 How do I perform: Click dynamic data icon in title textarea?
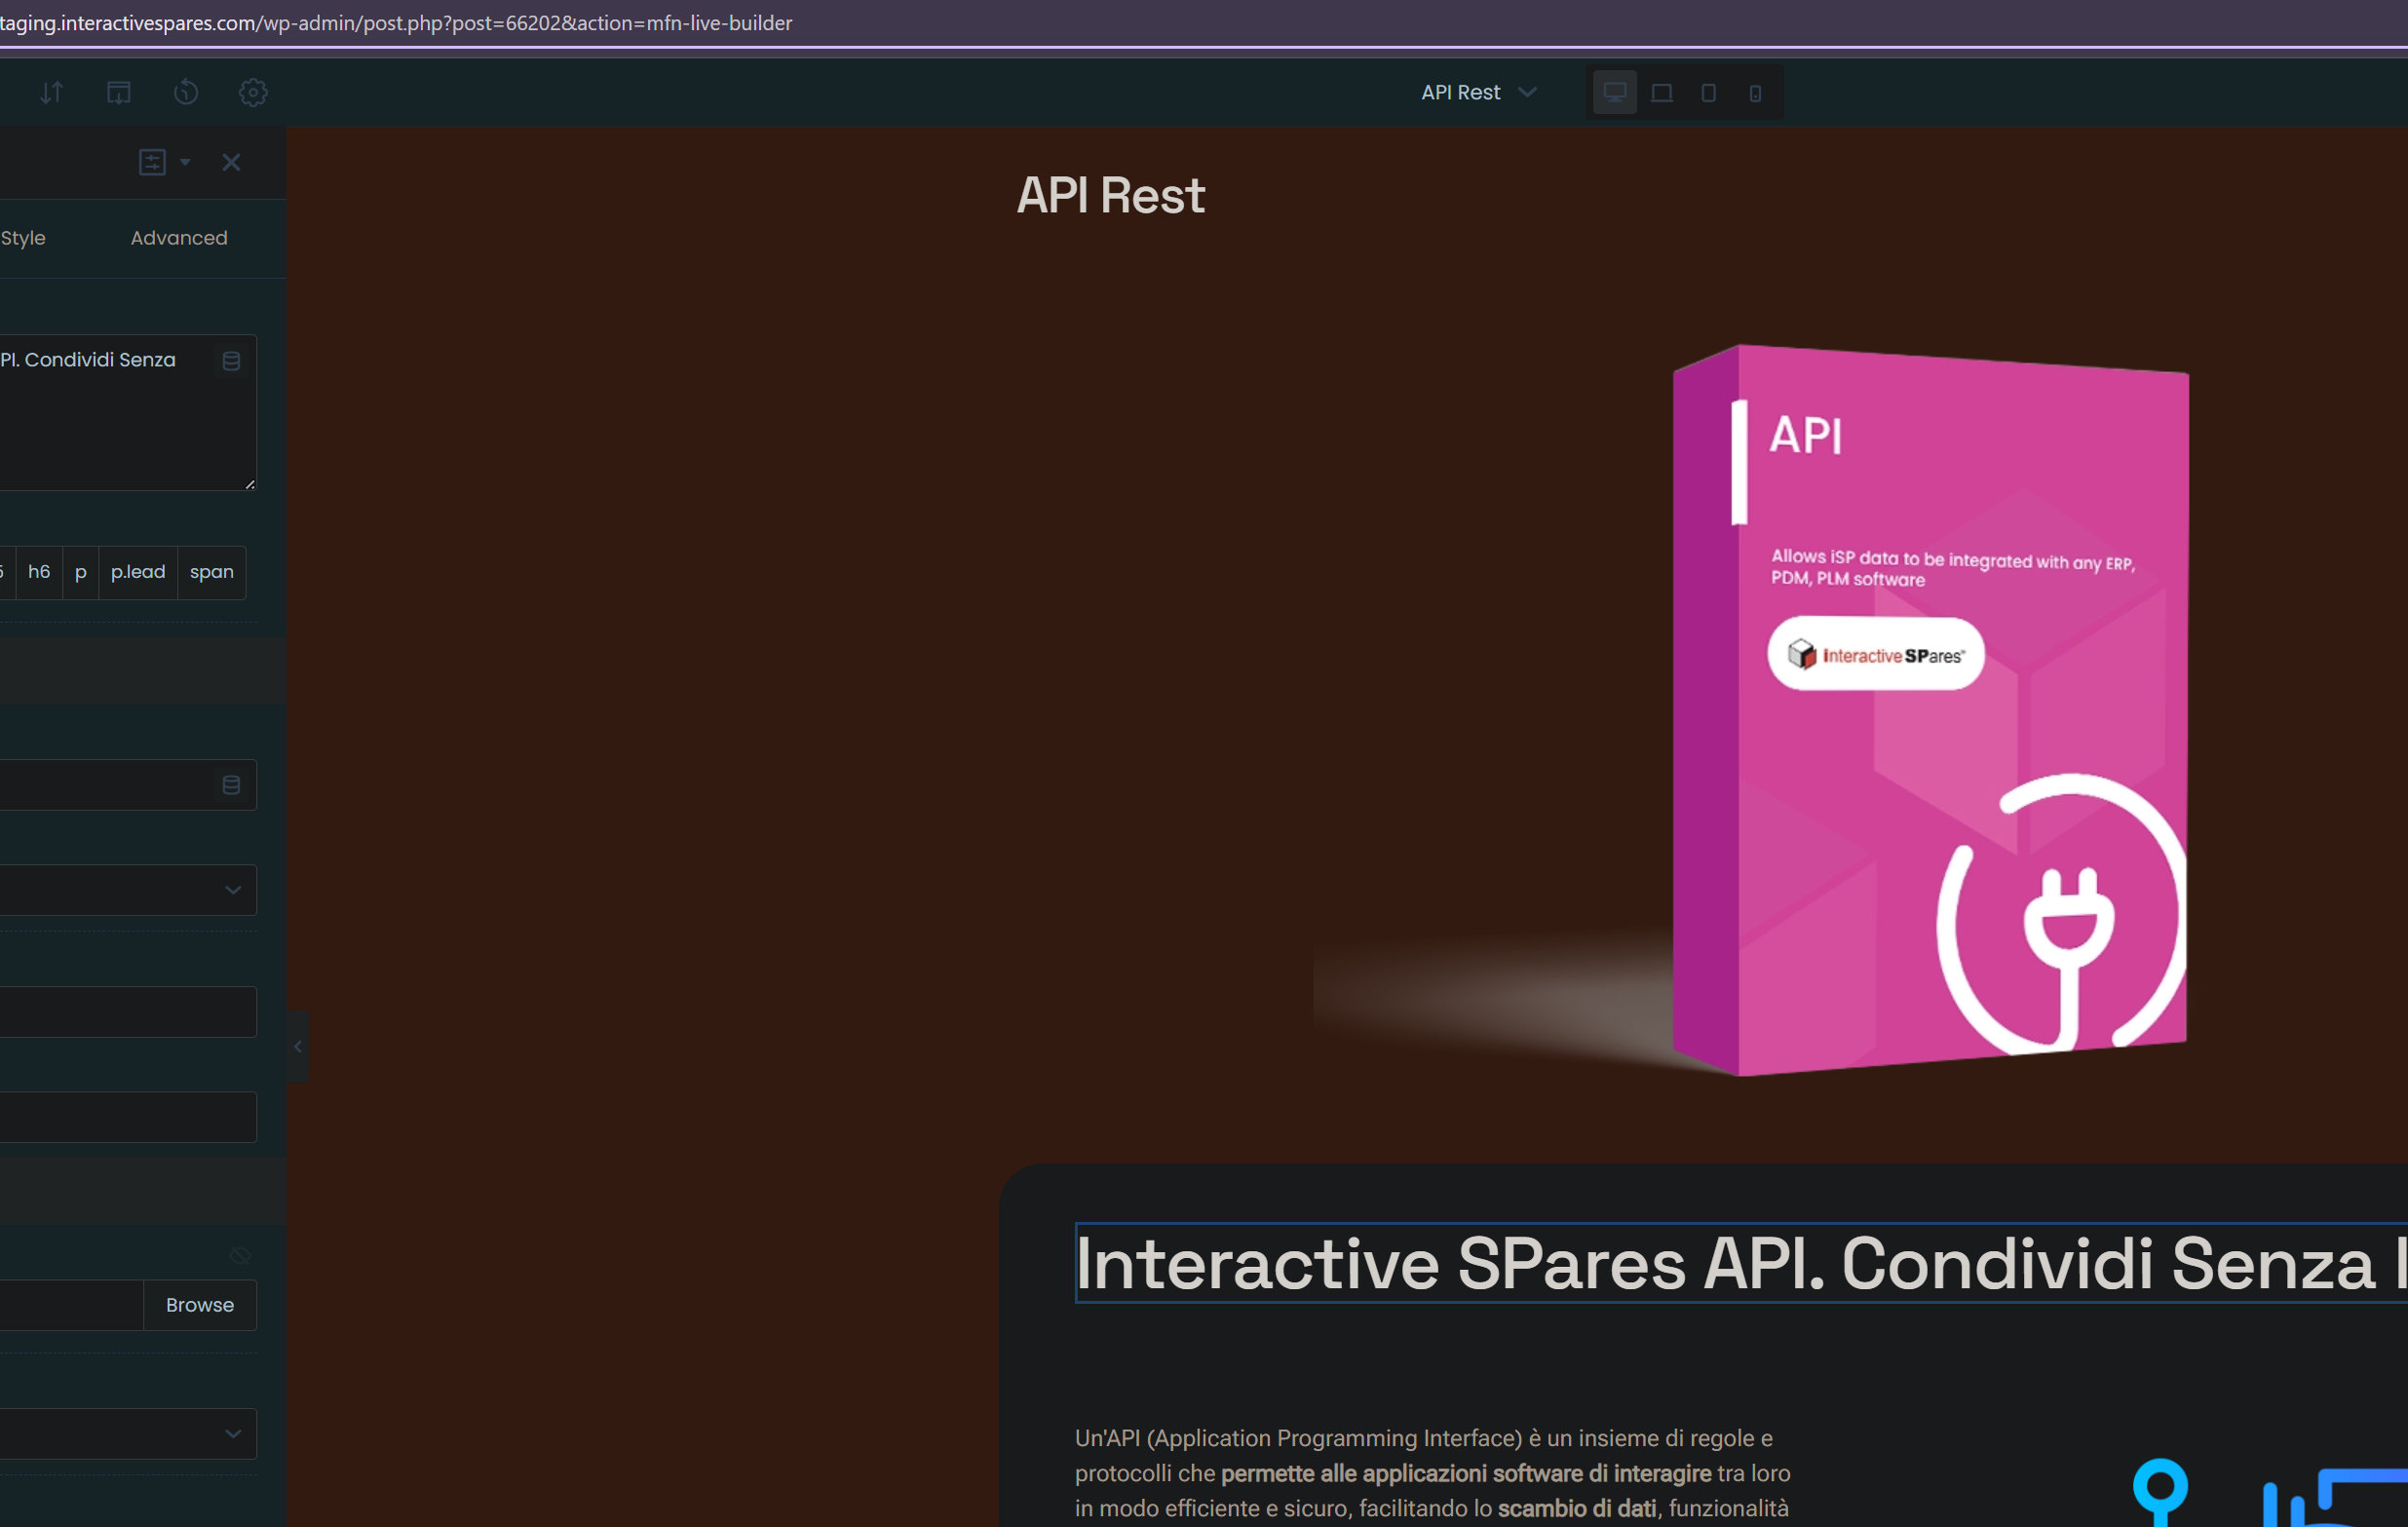[231, 361]
